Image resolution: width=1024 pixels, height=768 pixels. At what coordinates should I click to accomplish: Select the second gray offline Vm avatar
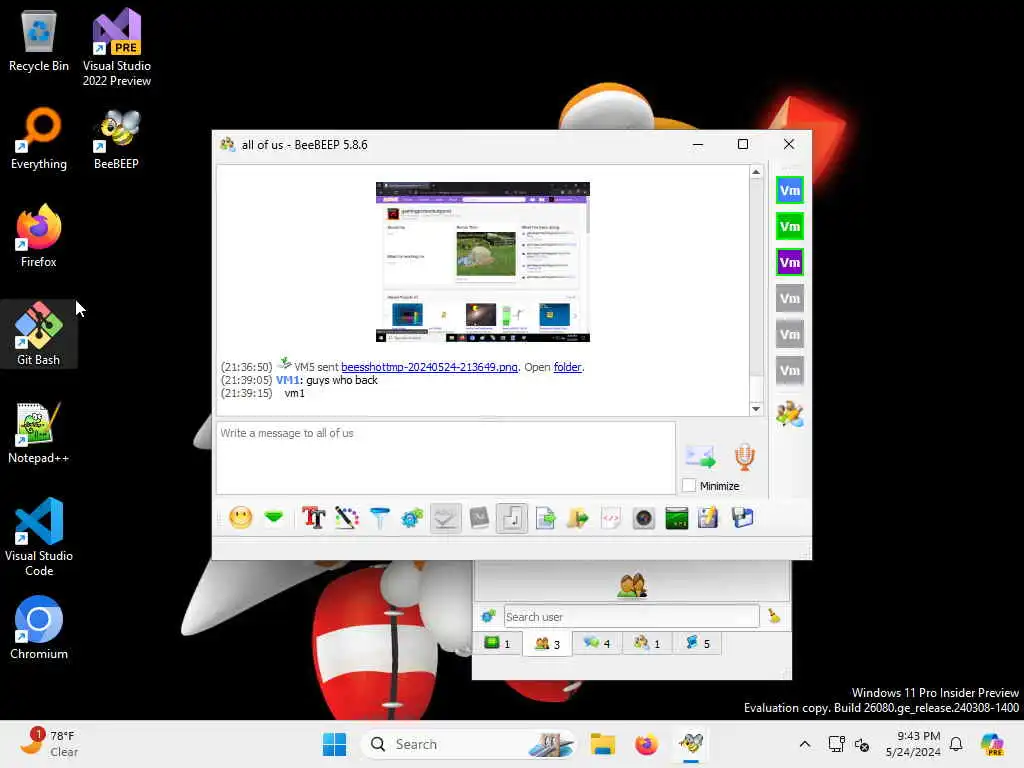(790, 334)
